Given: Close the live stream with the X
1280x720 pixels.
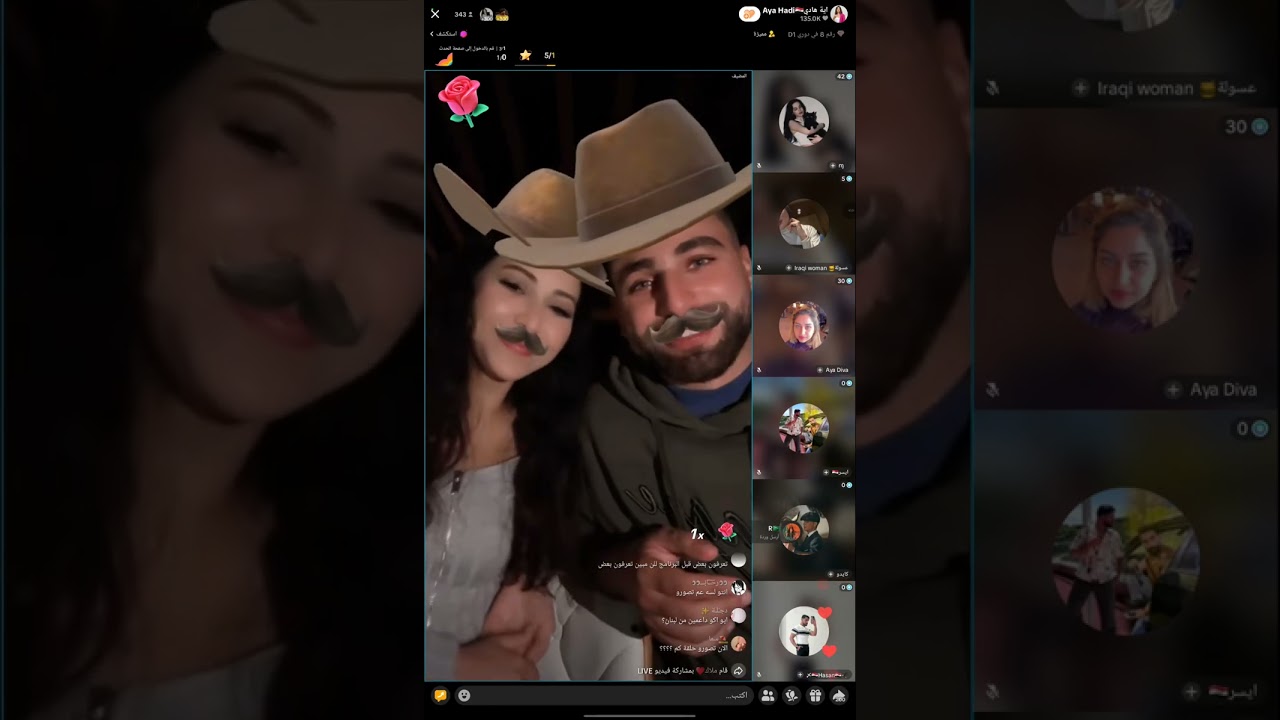Looking at the screenshot, I should coord(435,14).
